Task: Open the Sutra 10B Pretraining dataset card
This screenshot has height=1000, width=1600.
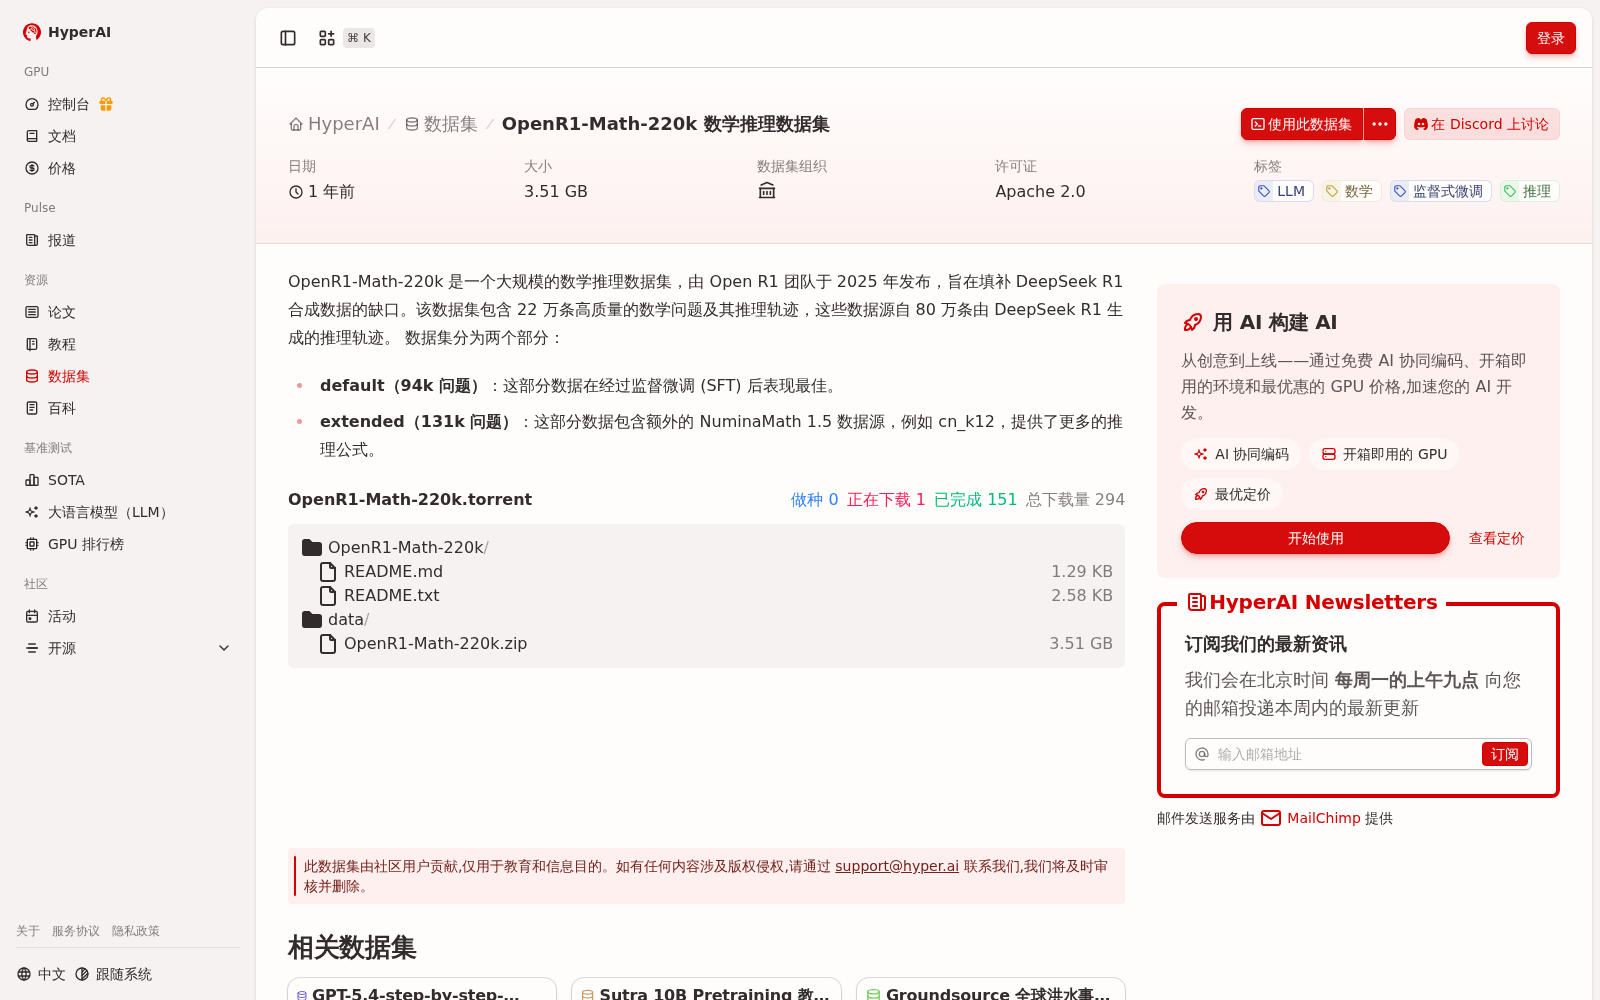Action: [x=706, y=989]
